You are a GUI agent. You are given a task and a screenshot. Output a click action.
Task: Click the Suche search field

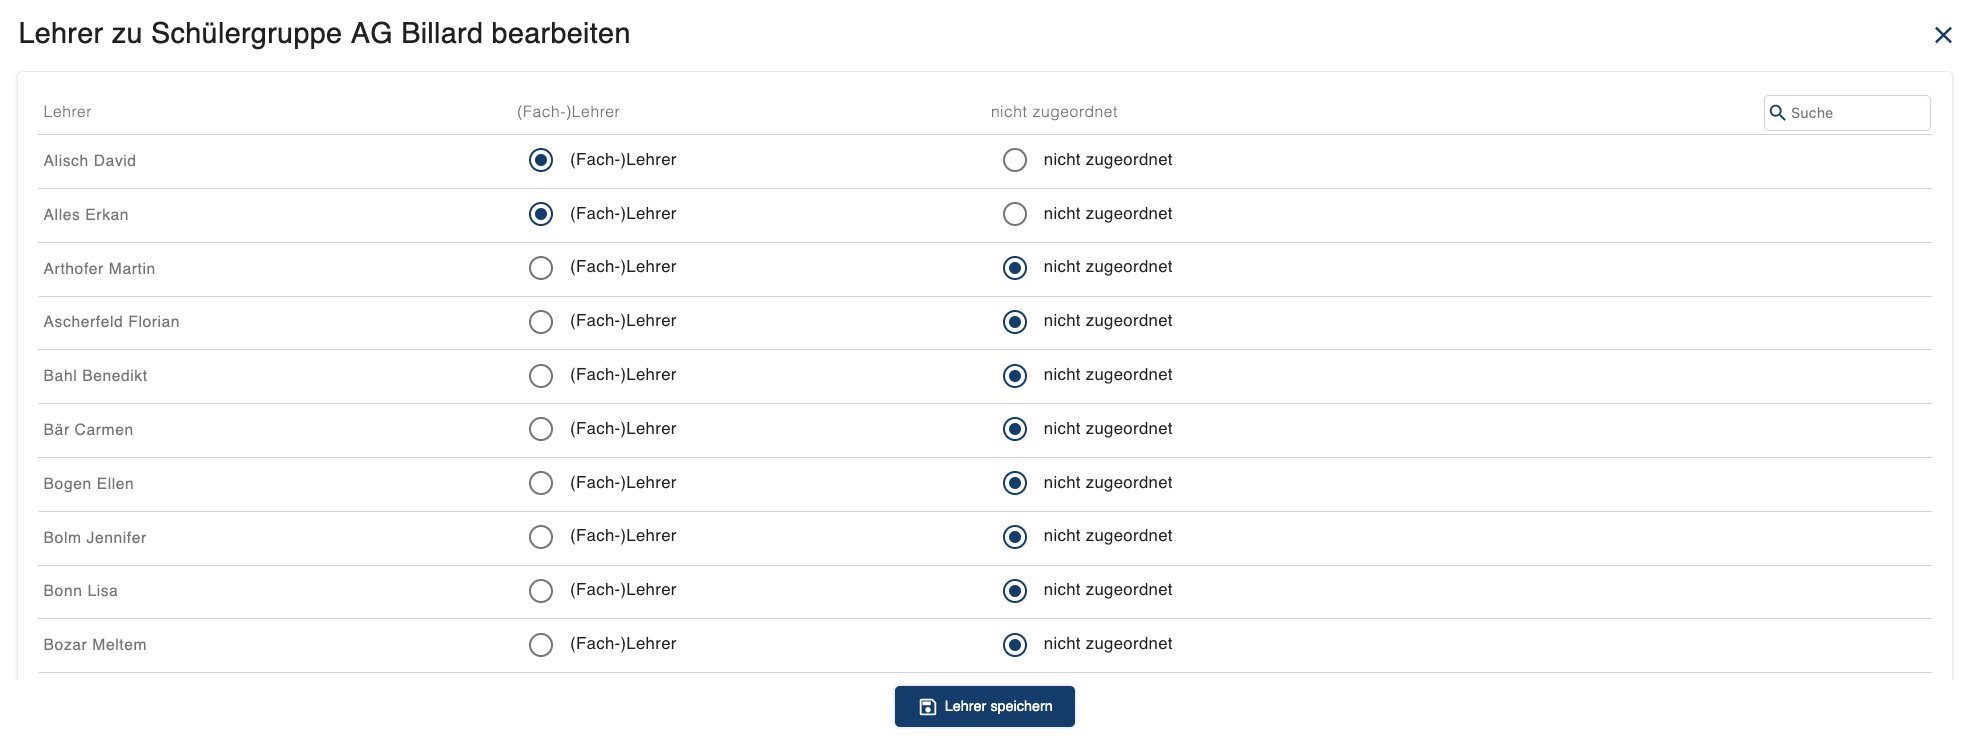tap(1847, 113)
